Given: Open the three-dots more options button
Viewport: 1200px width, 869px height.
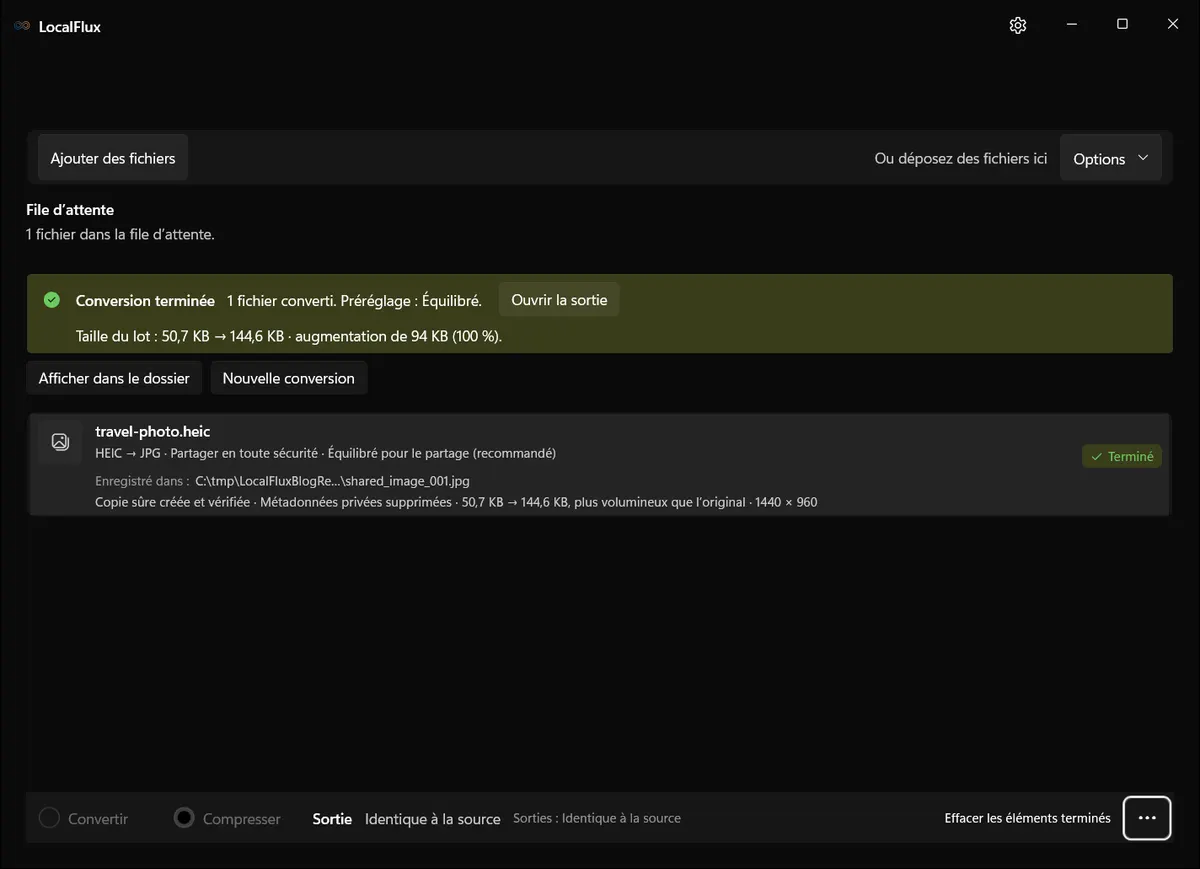Looking at the screenshot, I should [1147, 818].
